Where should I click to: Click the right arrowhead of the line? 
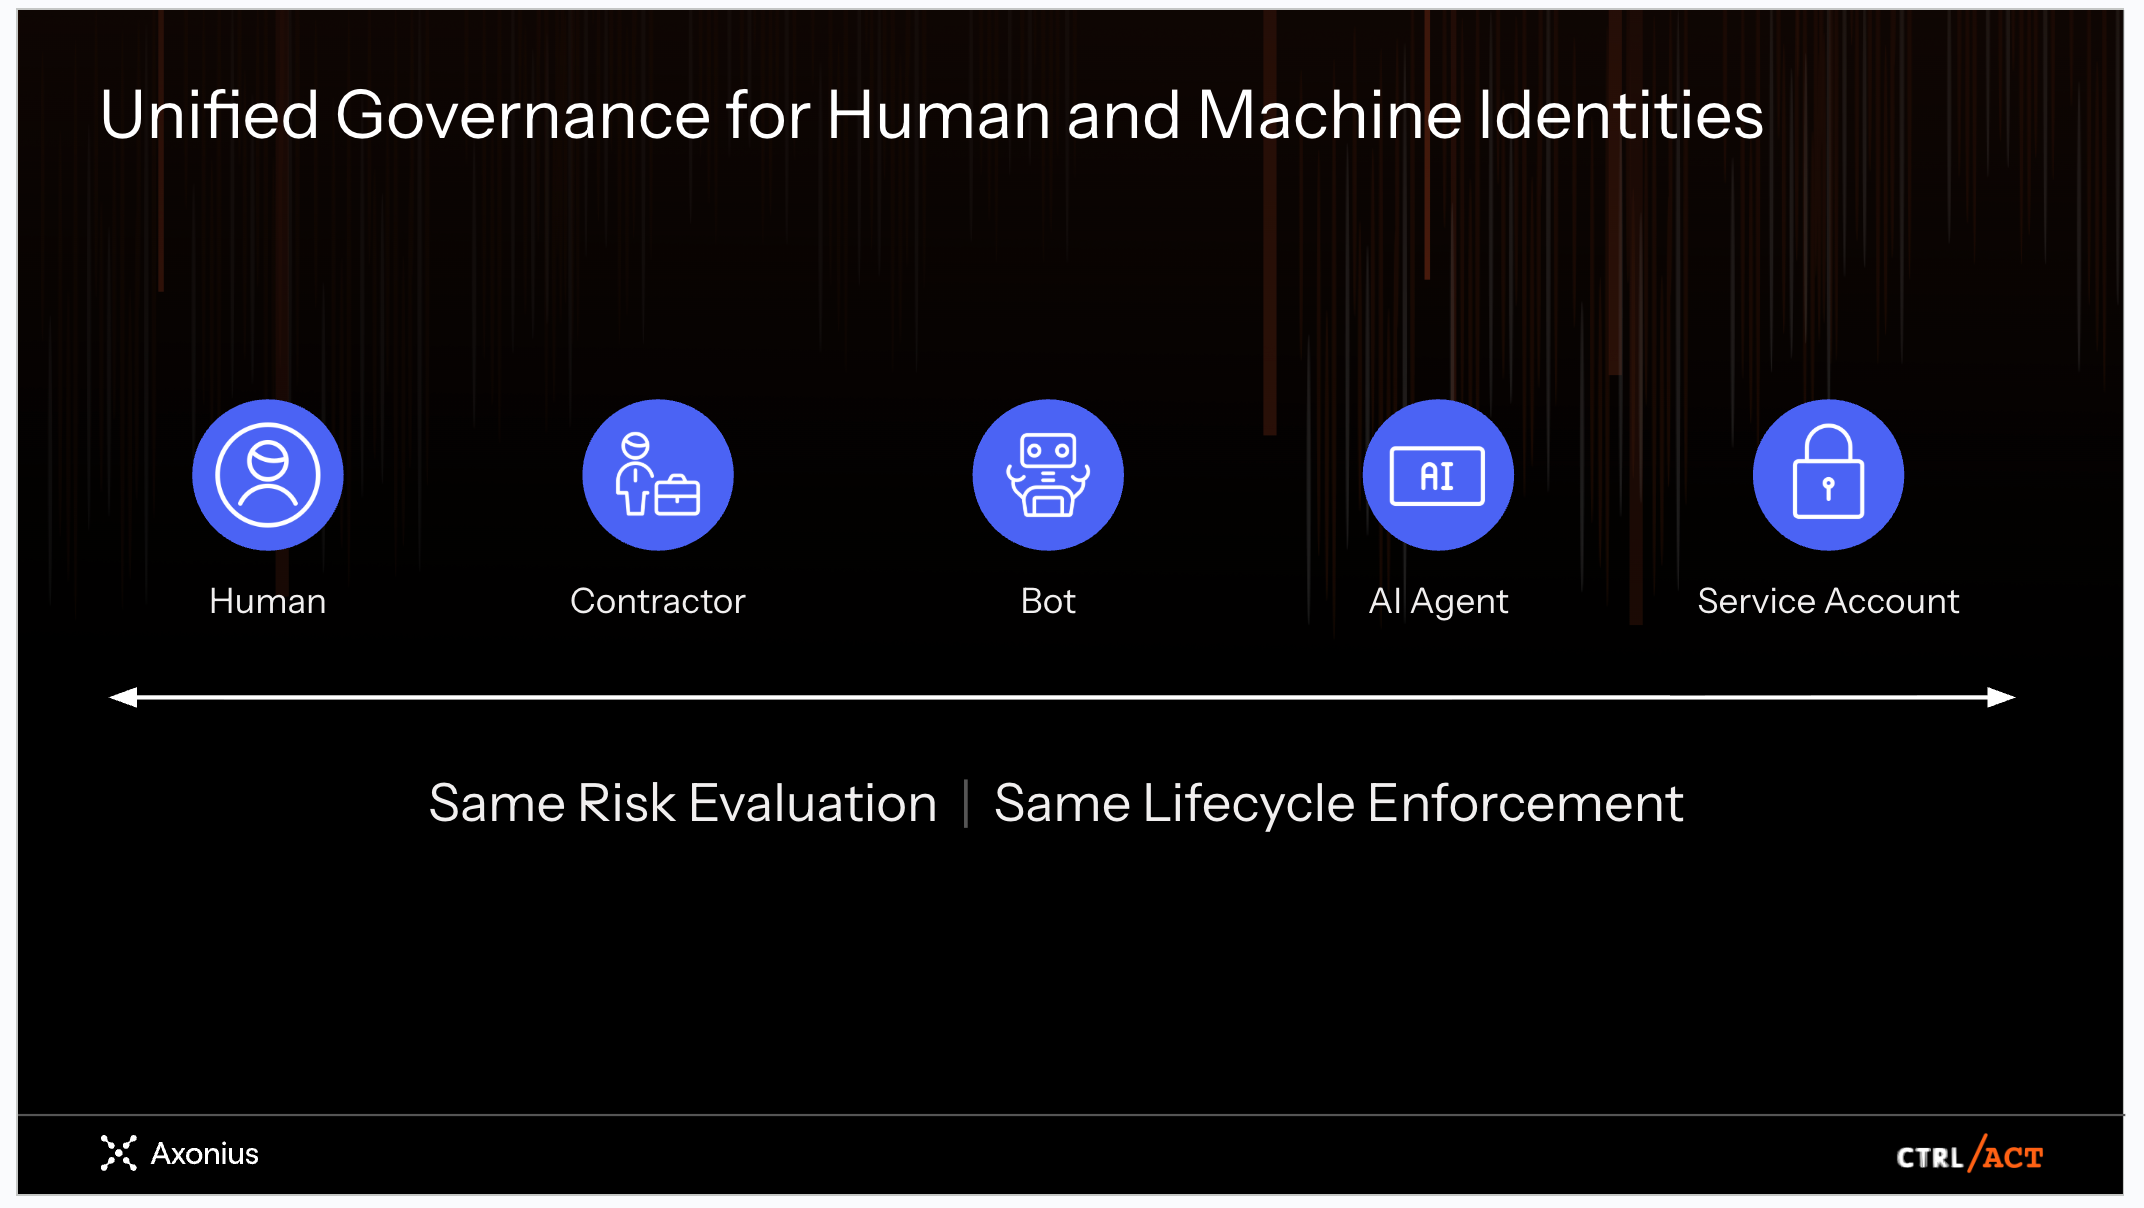point(2000,697)
